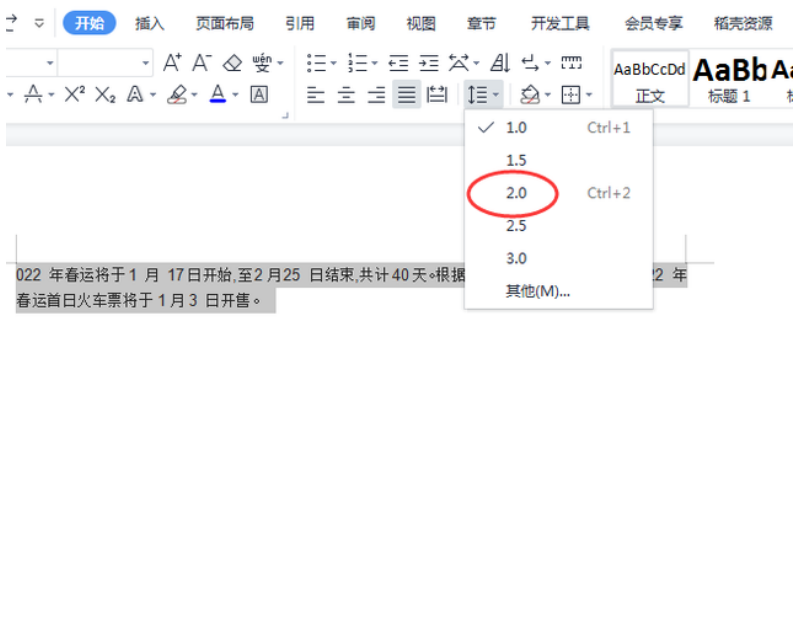The image size is (793, 635).
Task: Select the checked 1.0 line spacing option
Action: pyautogui.click(x=516, y=127)
